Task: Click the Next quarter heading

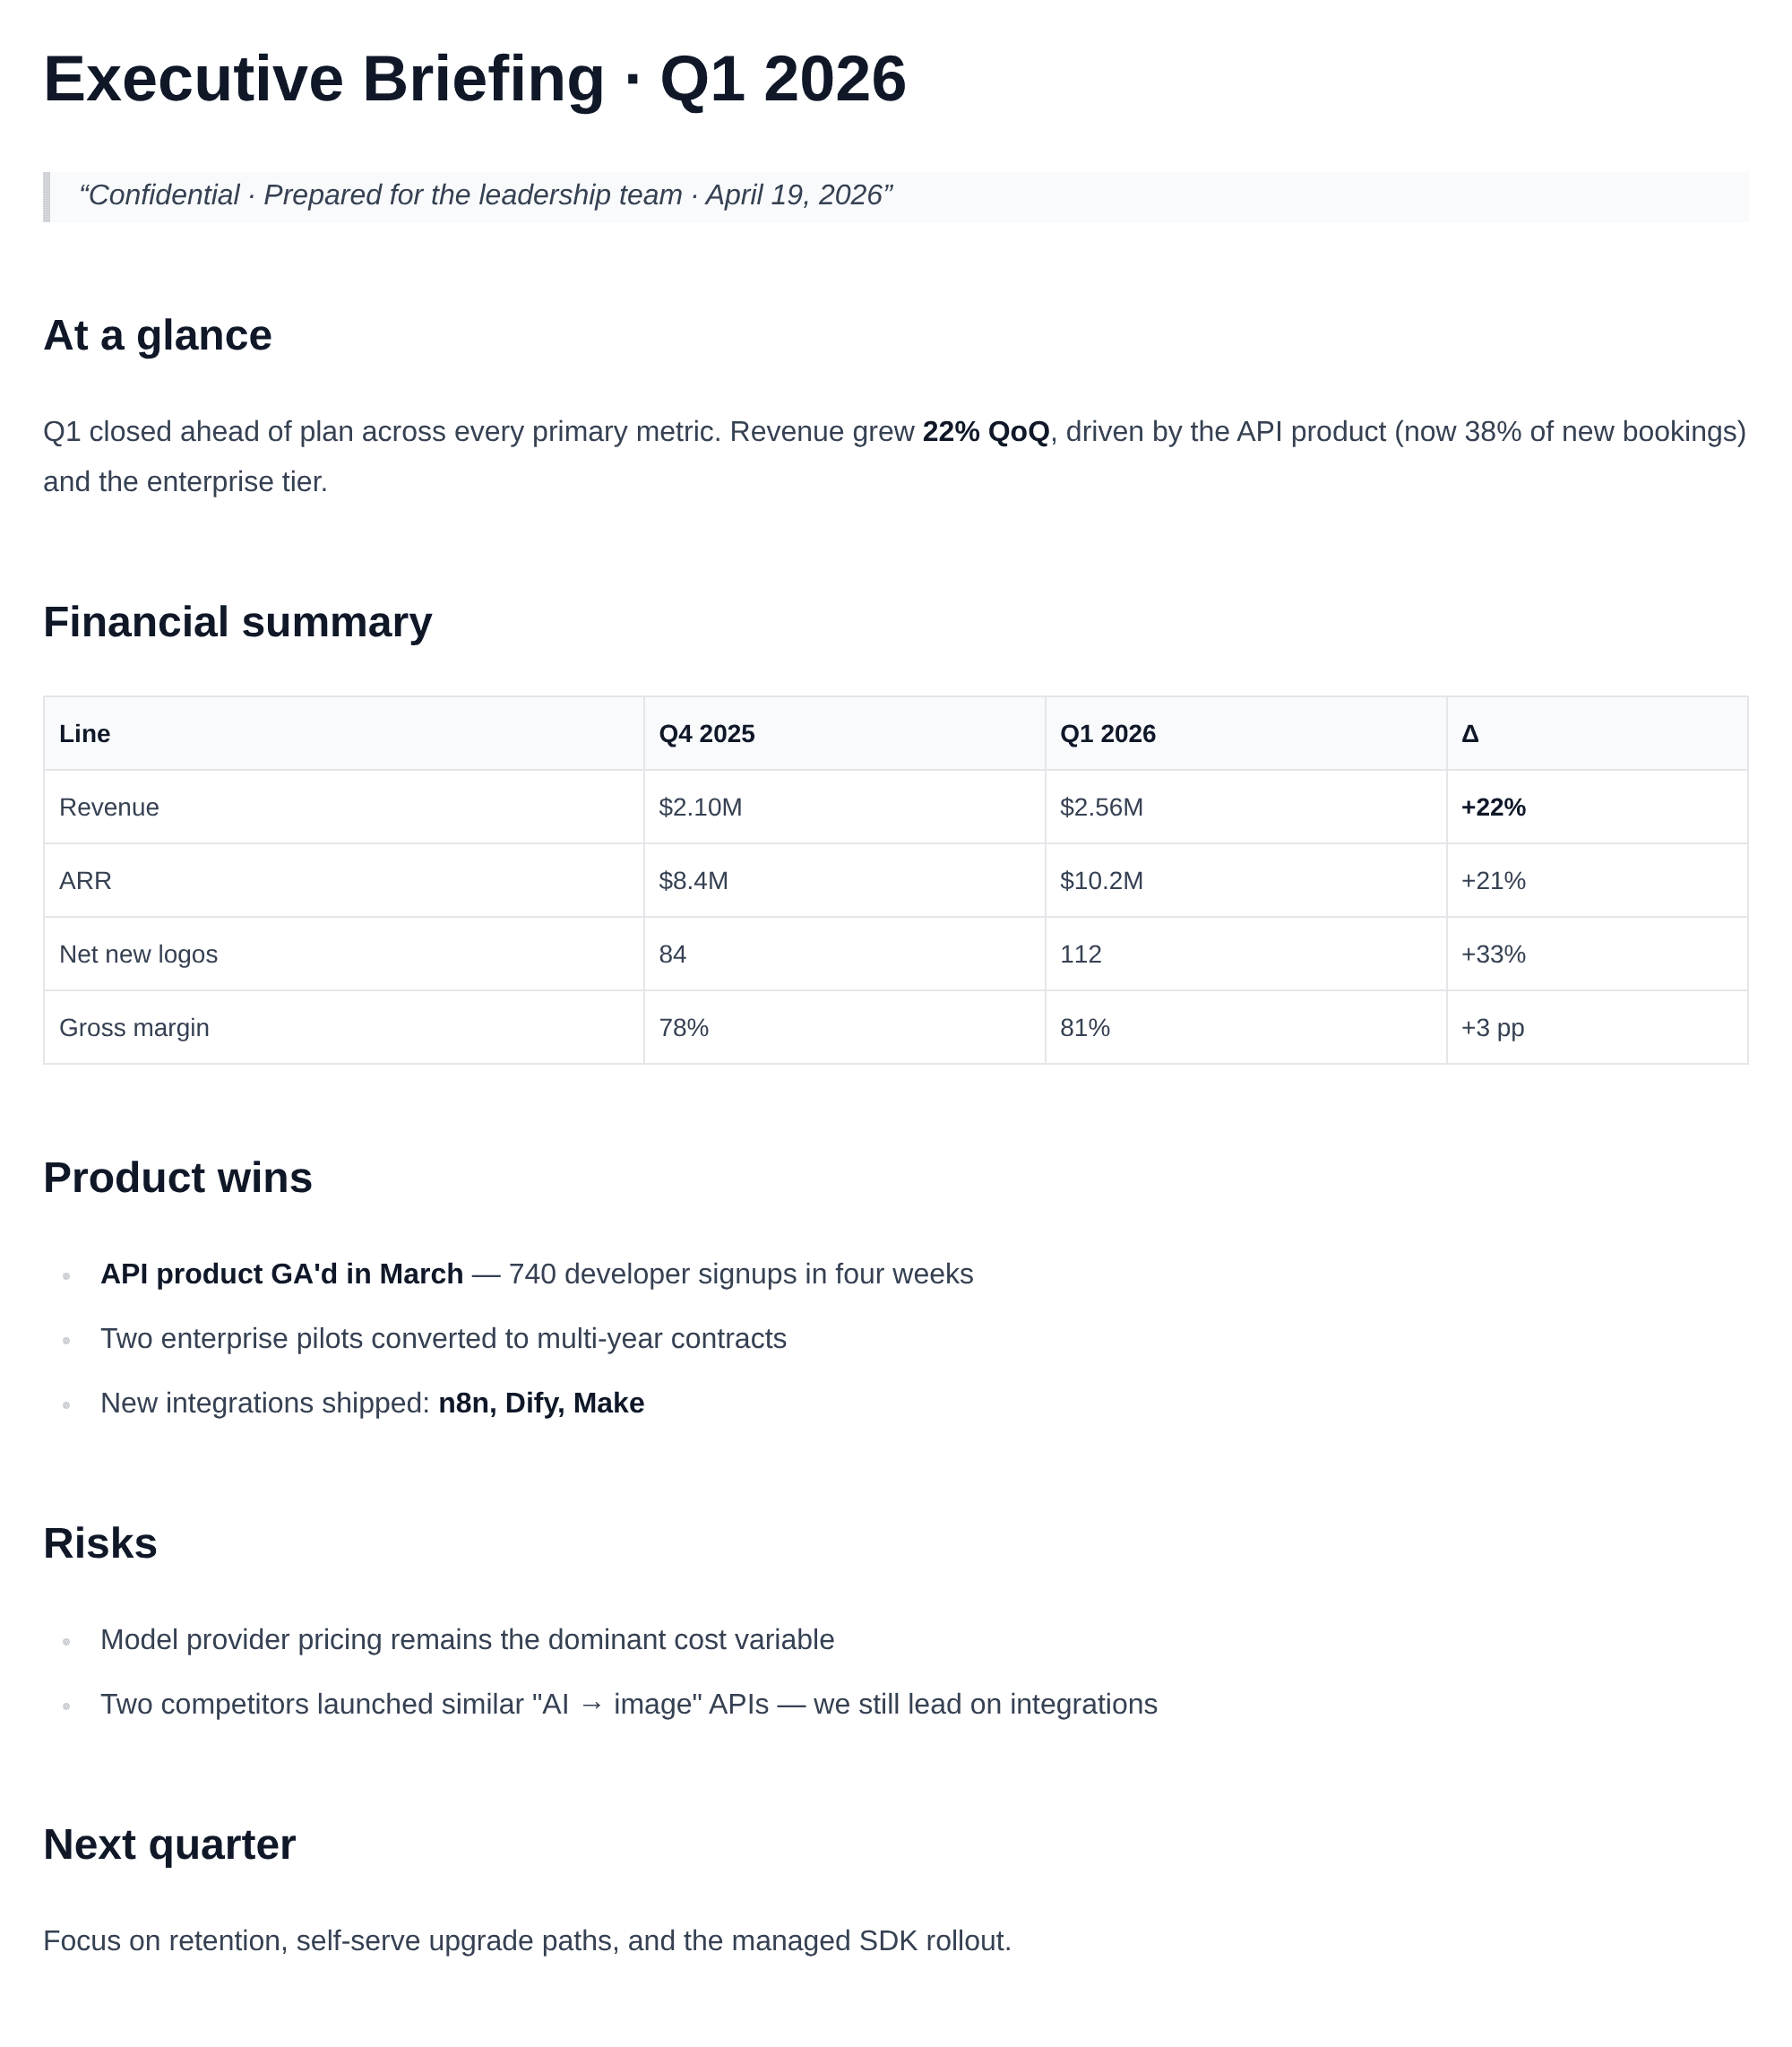Action: tap(169, 1845)
